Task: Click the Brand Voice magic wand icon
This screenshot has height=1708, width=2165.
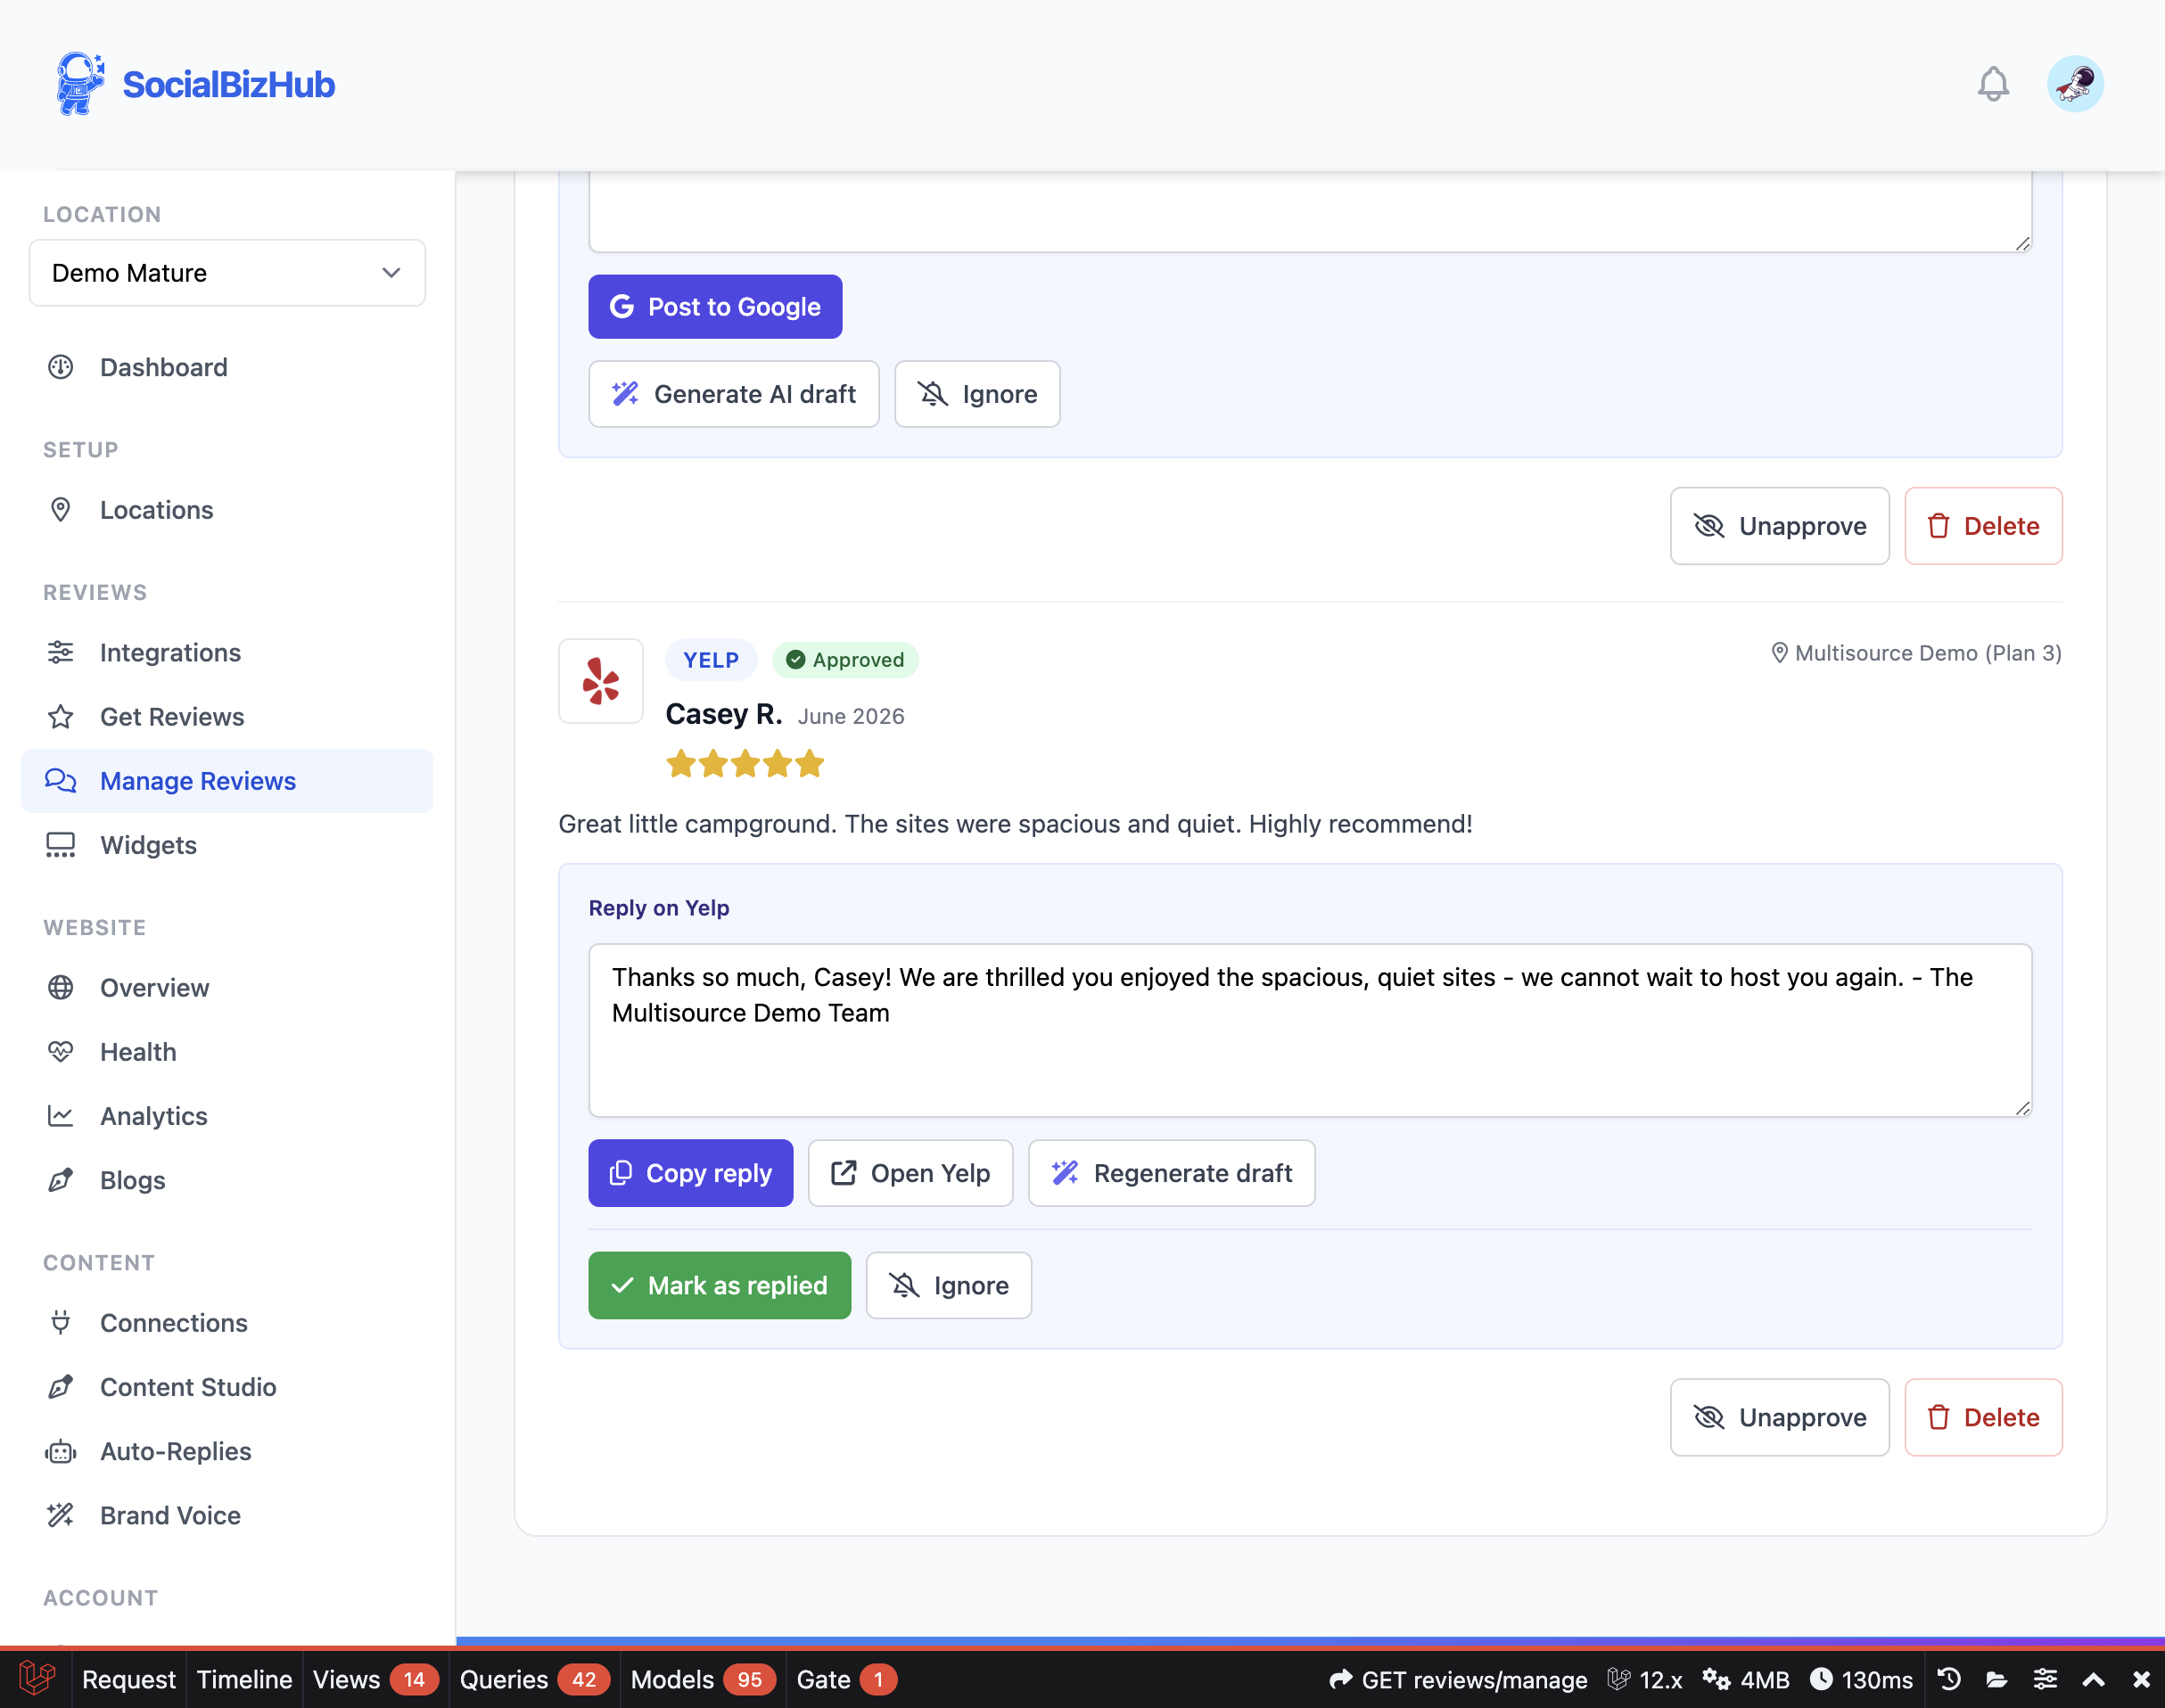Action: (61, 1515)
